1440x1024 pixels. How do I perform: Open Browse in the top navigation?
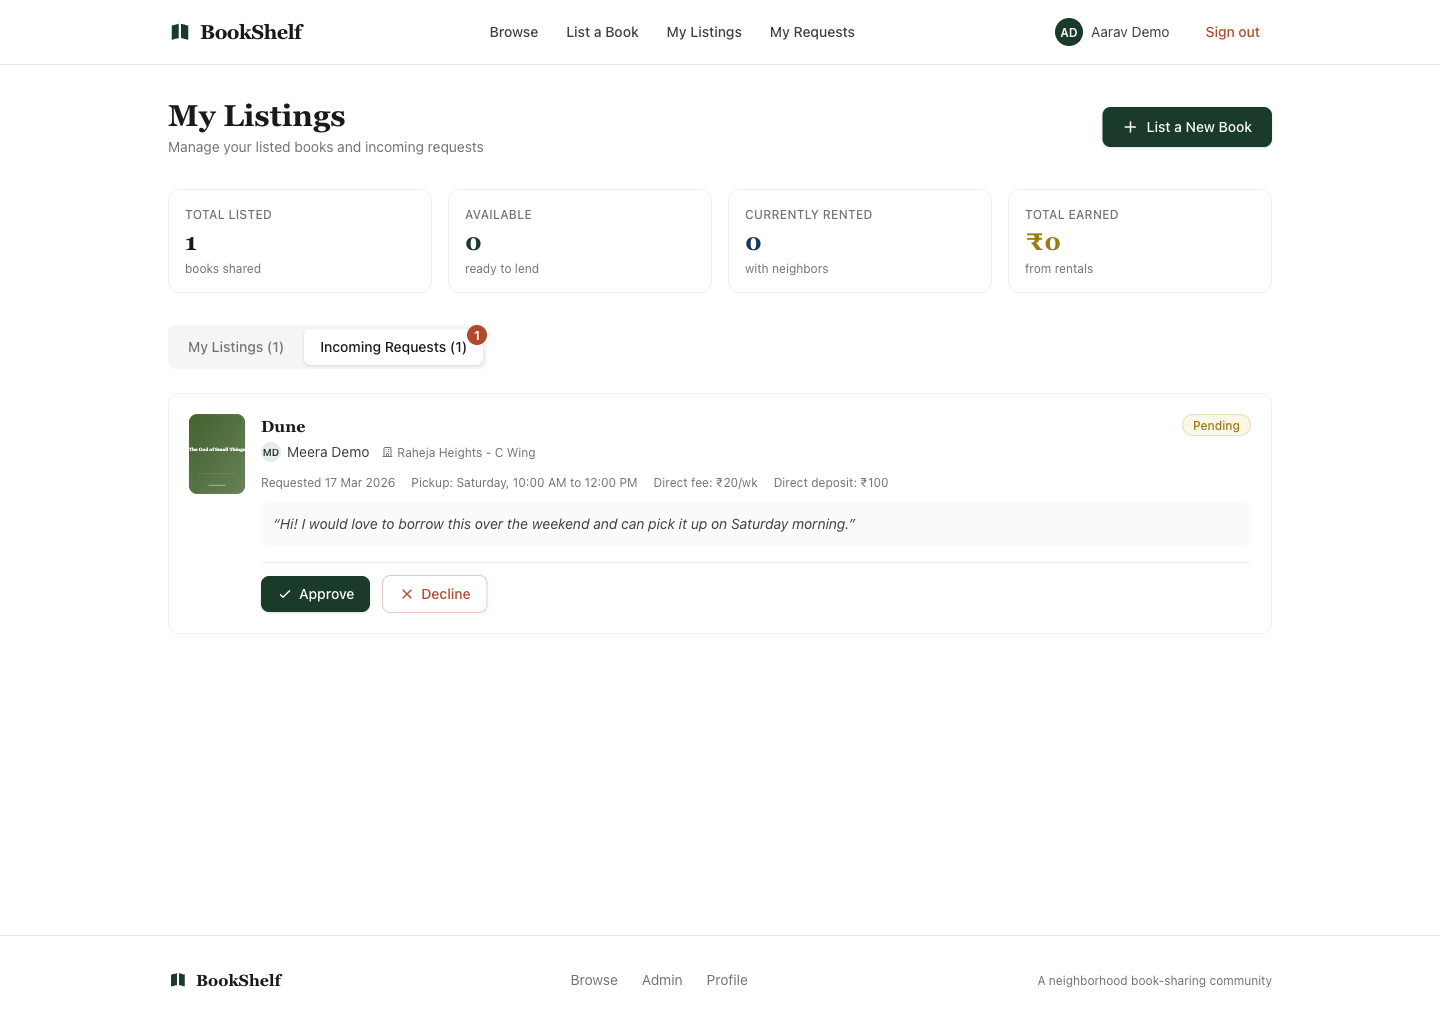514,32
